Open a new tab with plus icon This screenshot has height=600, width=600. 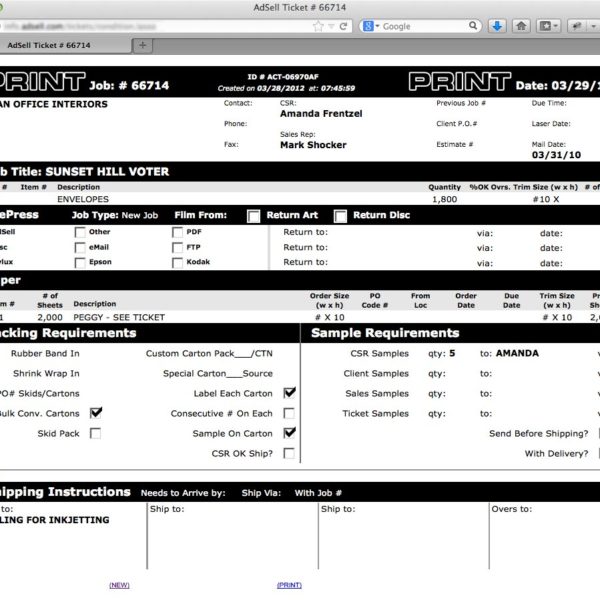(142, 45)
